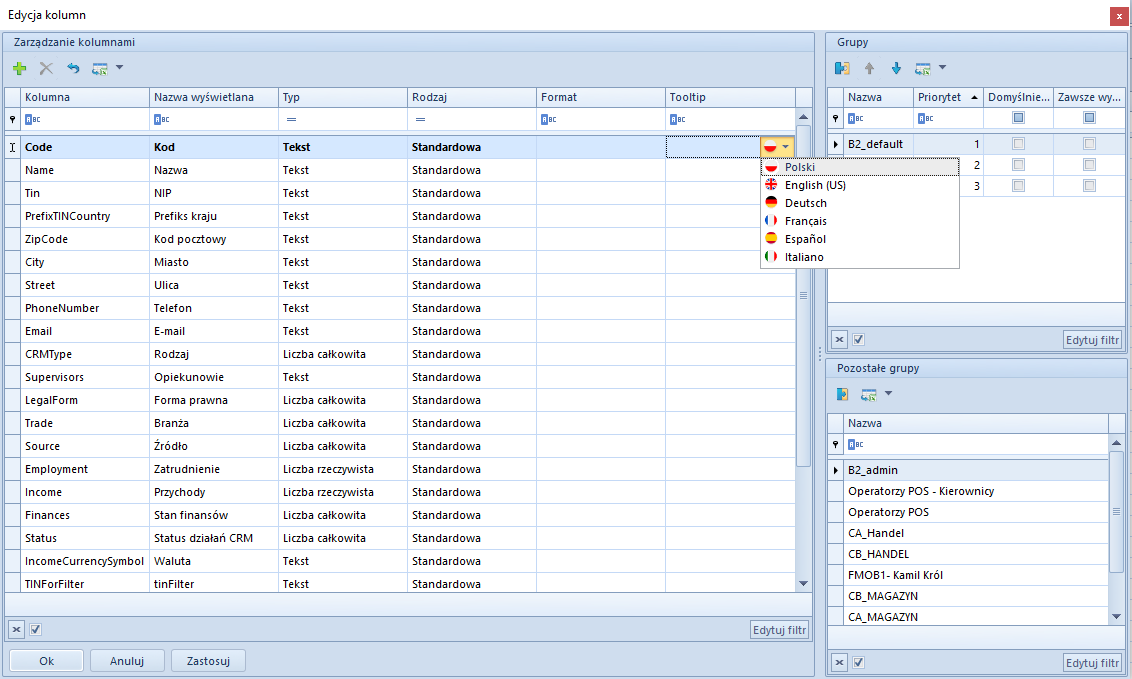Image resolution: width=1132 pixels, height=679 pixels.
Task: Click the clear filter X below the columns table
Action: [x=16, y=629]
